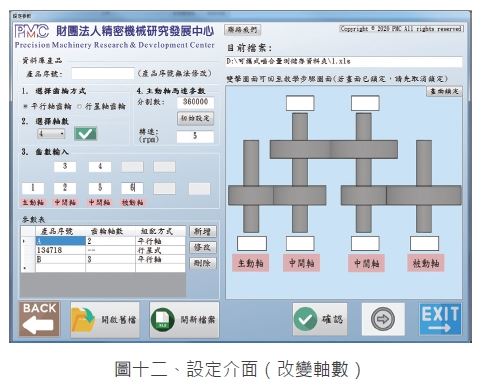
Task: Click the blue EXIT icon
Action: (x=440, y=319)
